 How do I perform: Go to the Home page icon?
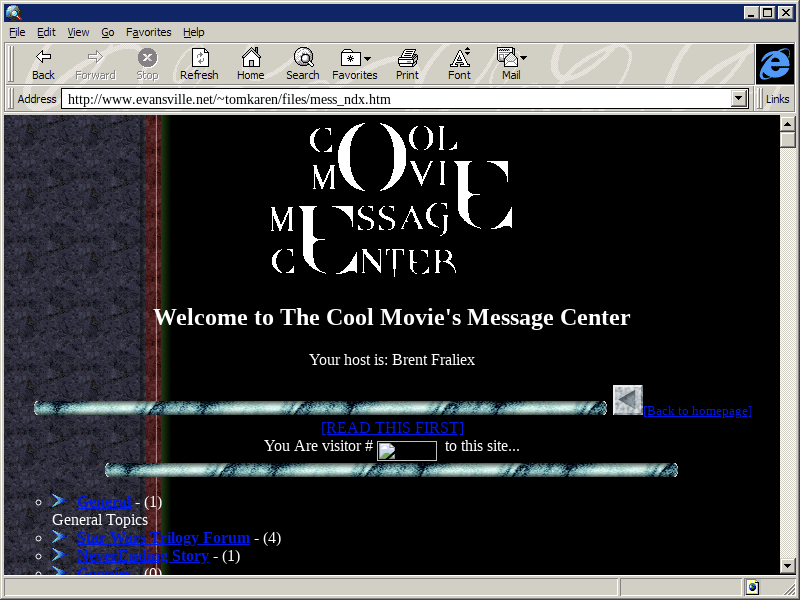[251, 58]
